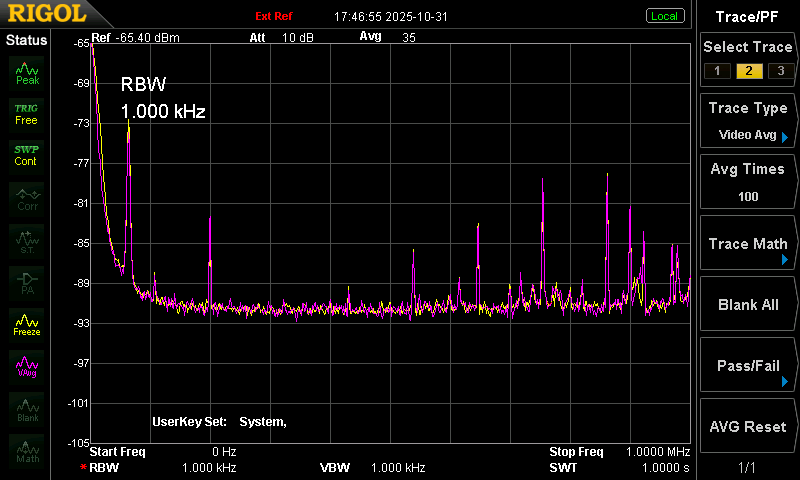Select the PA preamplifier status icon
Viewport: 800px width, 480px height.
[x=27, y=283]
